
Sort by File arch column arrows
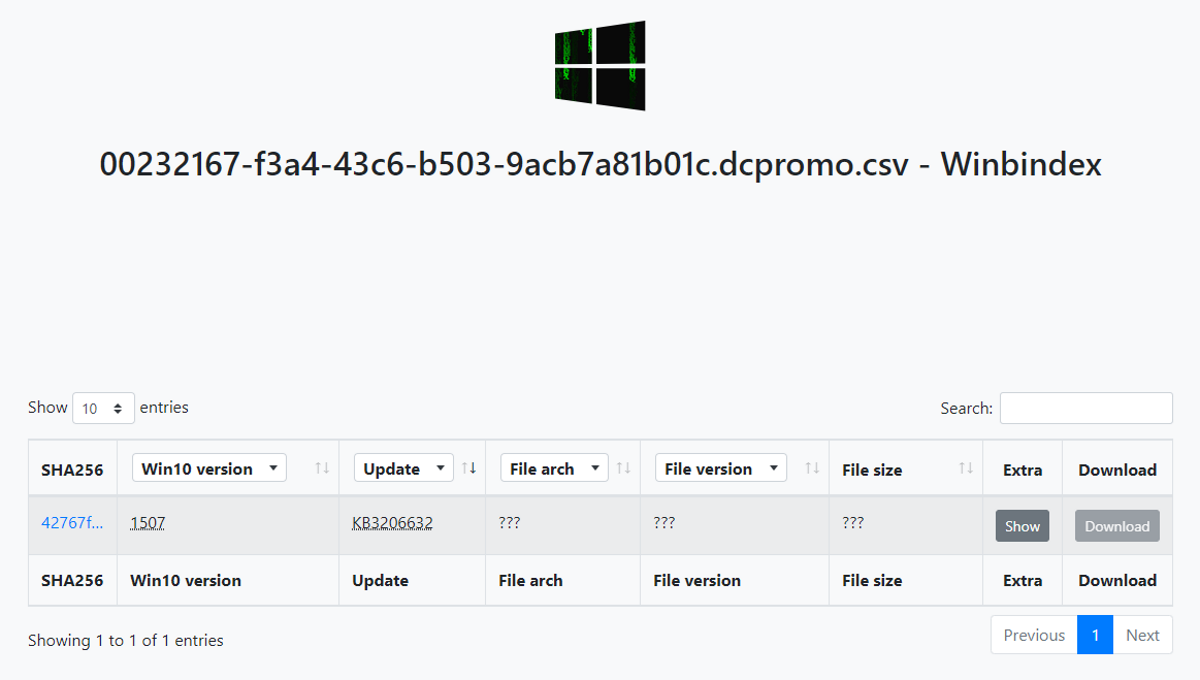point(623,468)
